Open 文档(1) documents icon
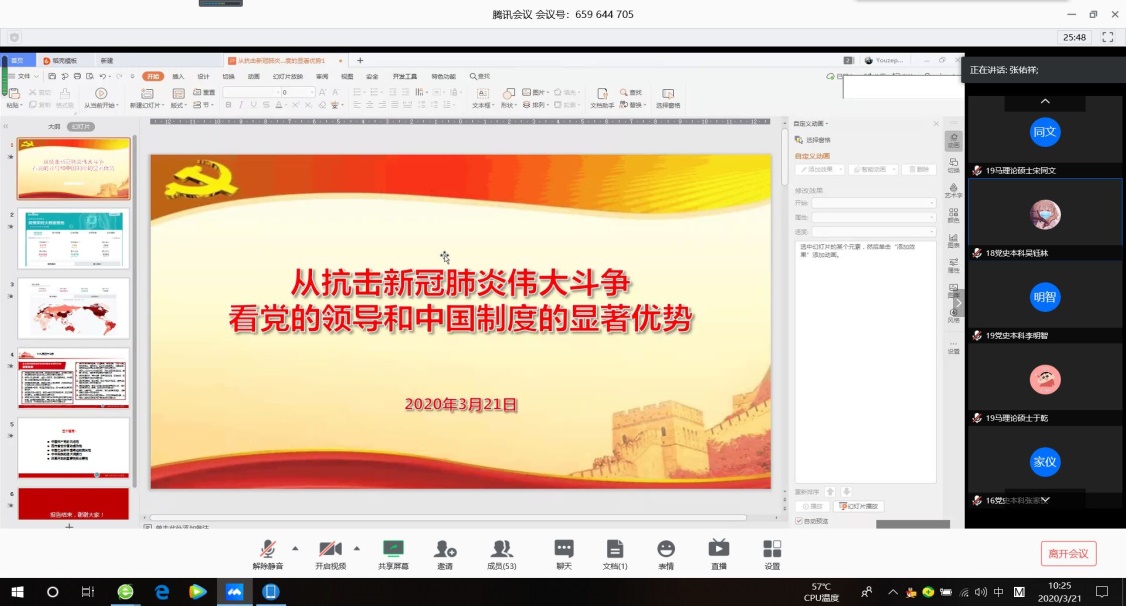Screen dimensions: 1126x606 (x=615, y=549)
